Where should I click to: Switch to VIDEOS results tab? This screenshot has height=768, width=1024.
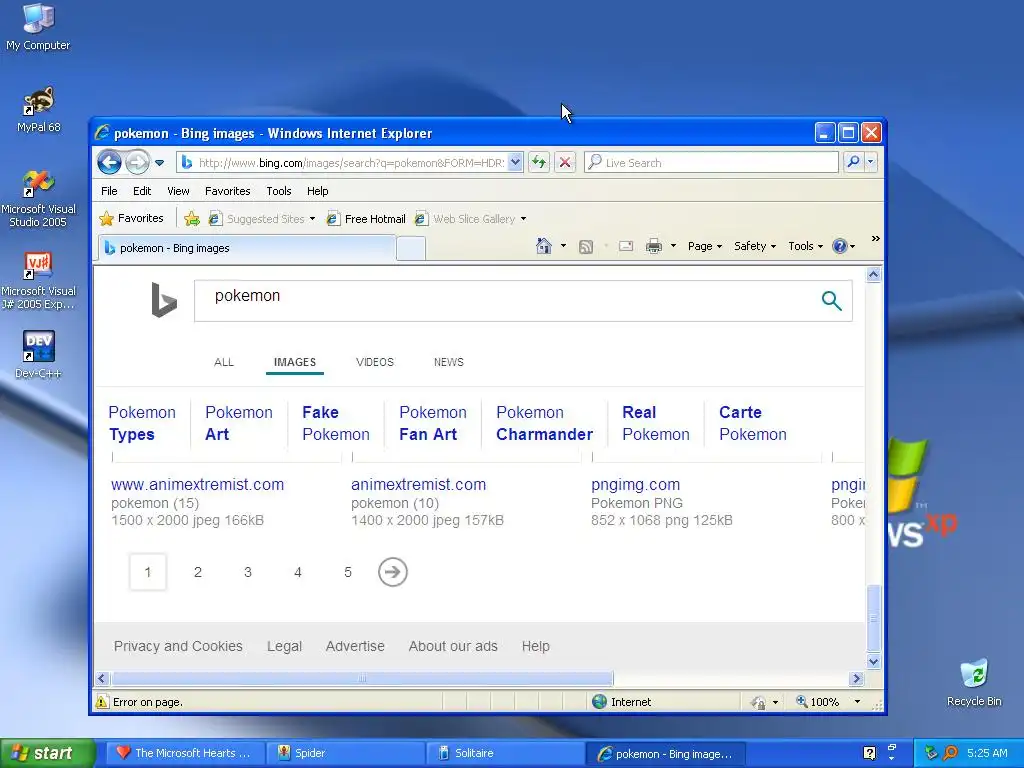[375, 362]
